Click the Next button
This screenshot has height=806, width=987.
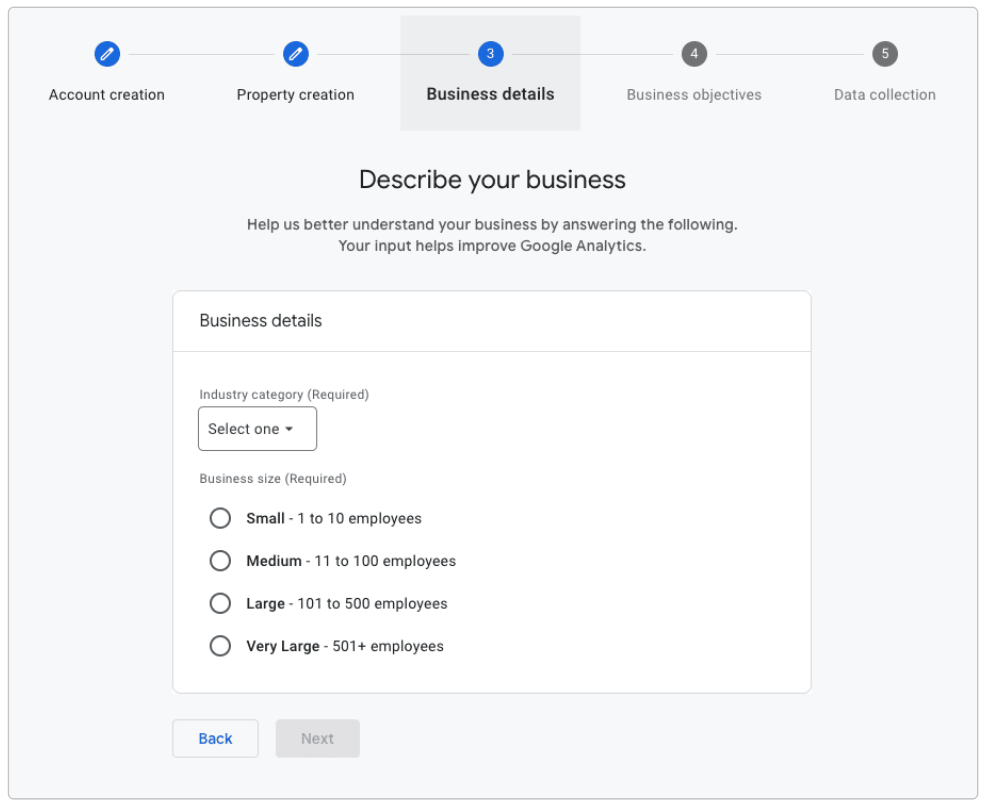pos(317,738)
